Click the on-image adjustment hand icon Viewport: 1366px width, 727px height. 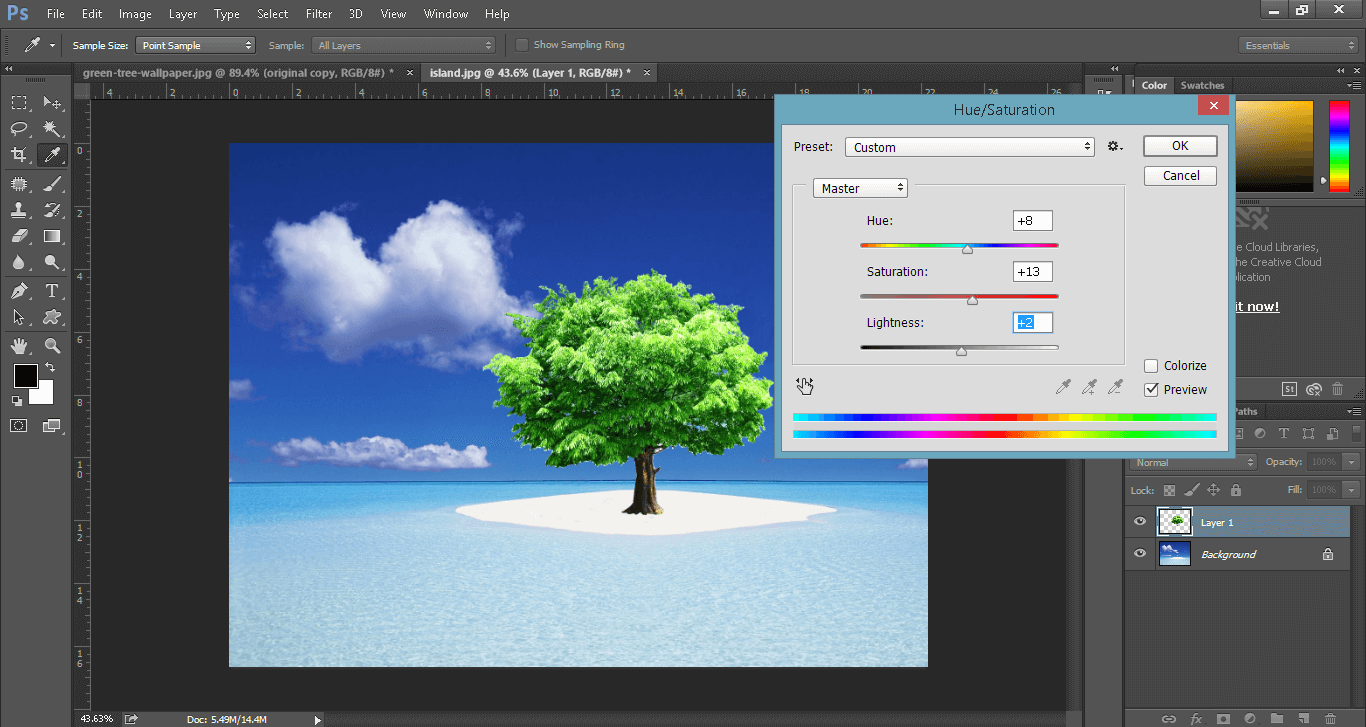click(x=805, y=386)
